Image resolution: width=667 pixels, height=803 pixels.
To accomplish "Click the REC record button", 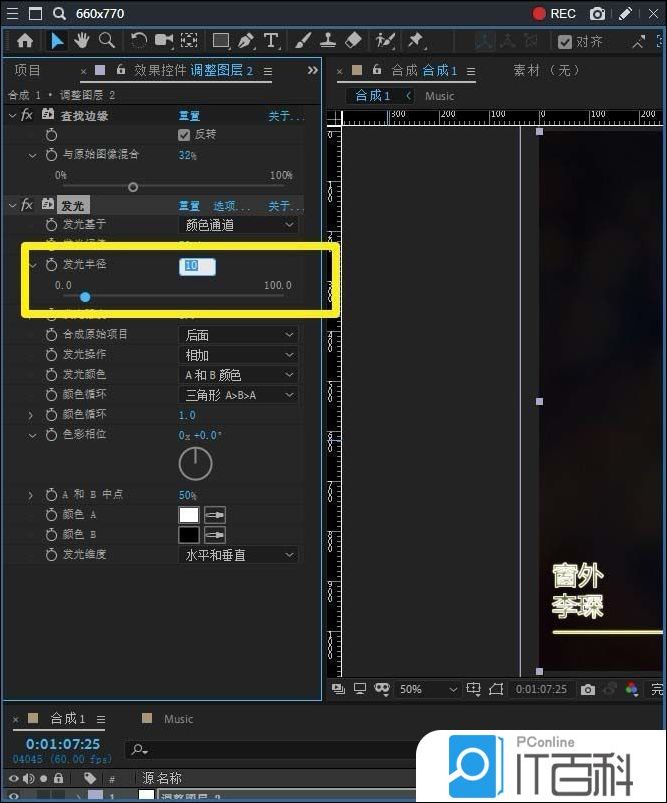I will (x=553, y=14).
